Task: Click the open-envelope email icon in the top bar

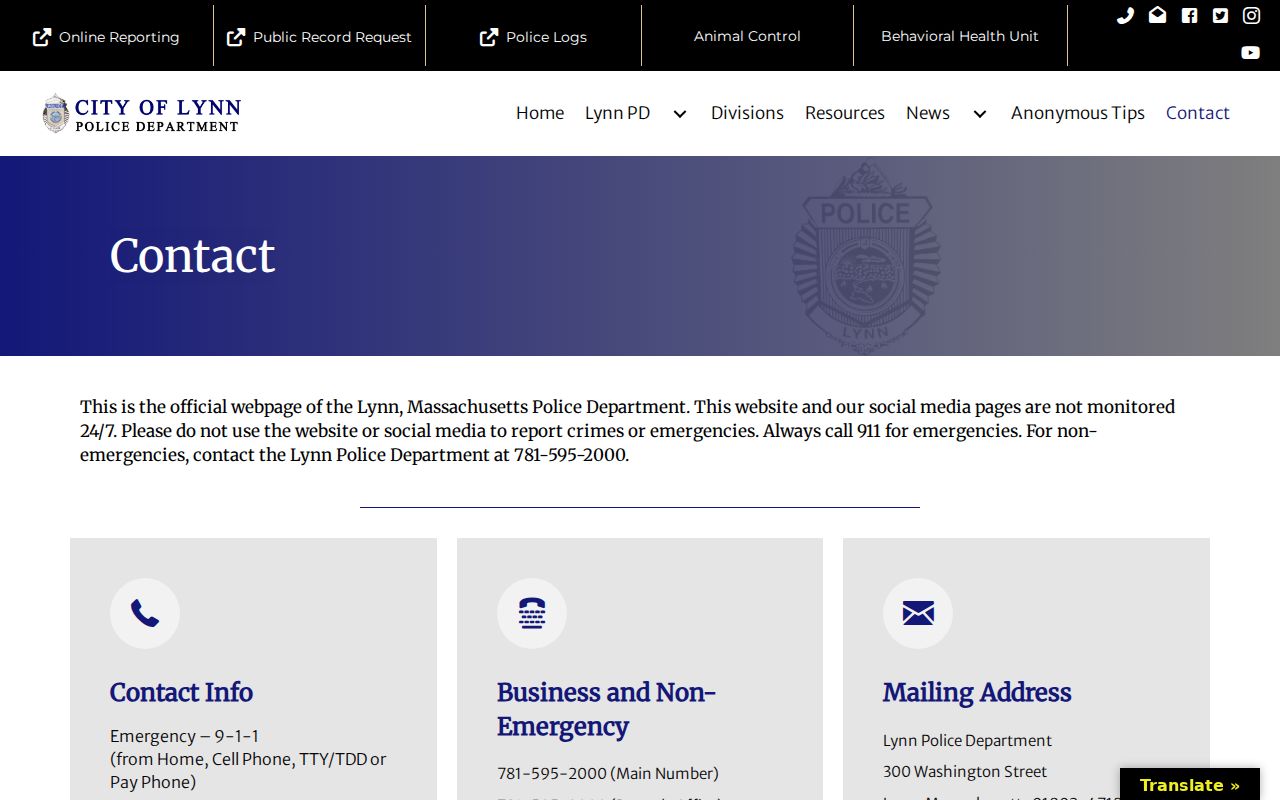Action: coord(1157,15)
